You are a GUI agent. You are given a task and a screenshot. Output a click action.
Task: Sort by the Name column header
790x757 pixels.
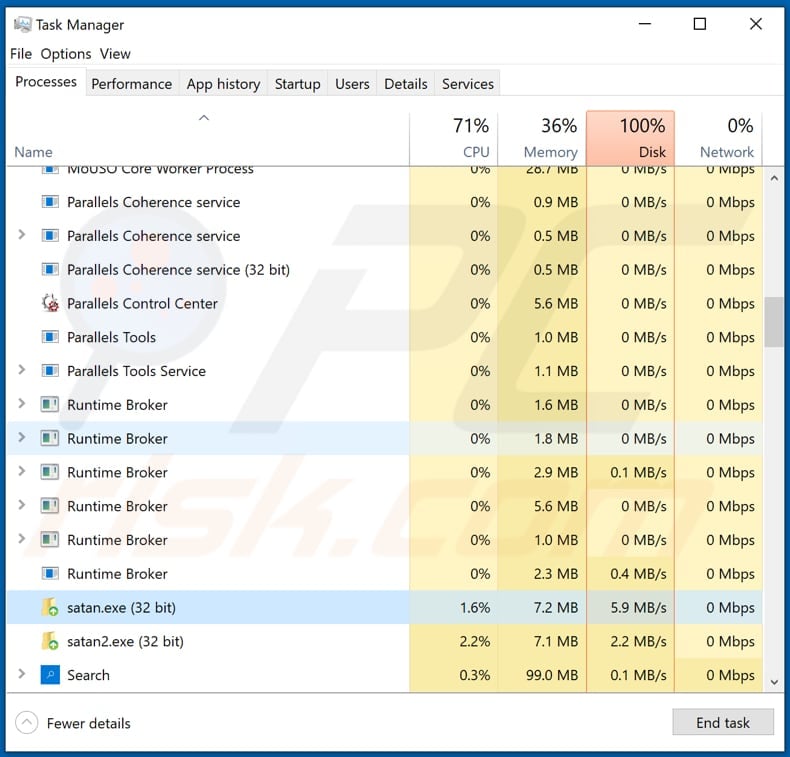208,138
